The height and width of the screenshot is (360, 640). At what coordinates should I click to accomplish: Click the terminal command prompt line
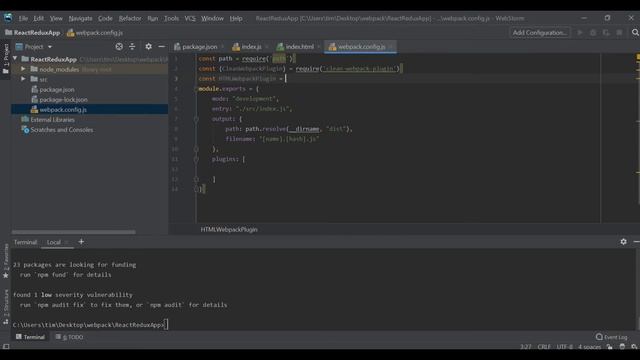click(x=90, y=325)
